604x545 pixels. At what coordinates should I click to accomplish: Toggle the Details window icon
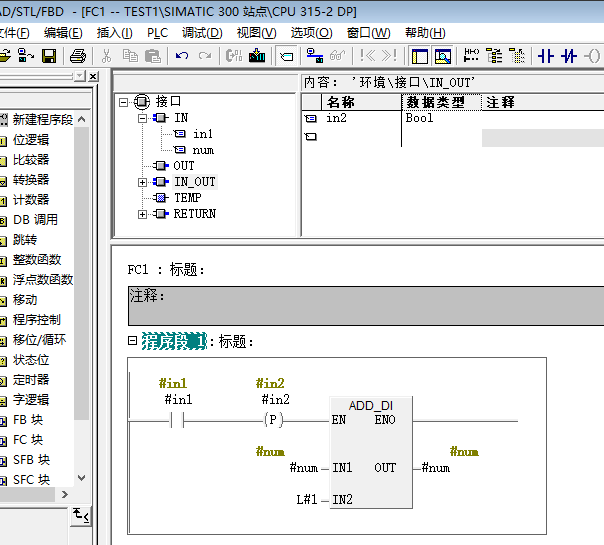[x=443, y=57]
